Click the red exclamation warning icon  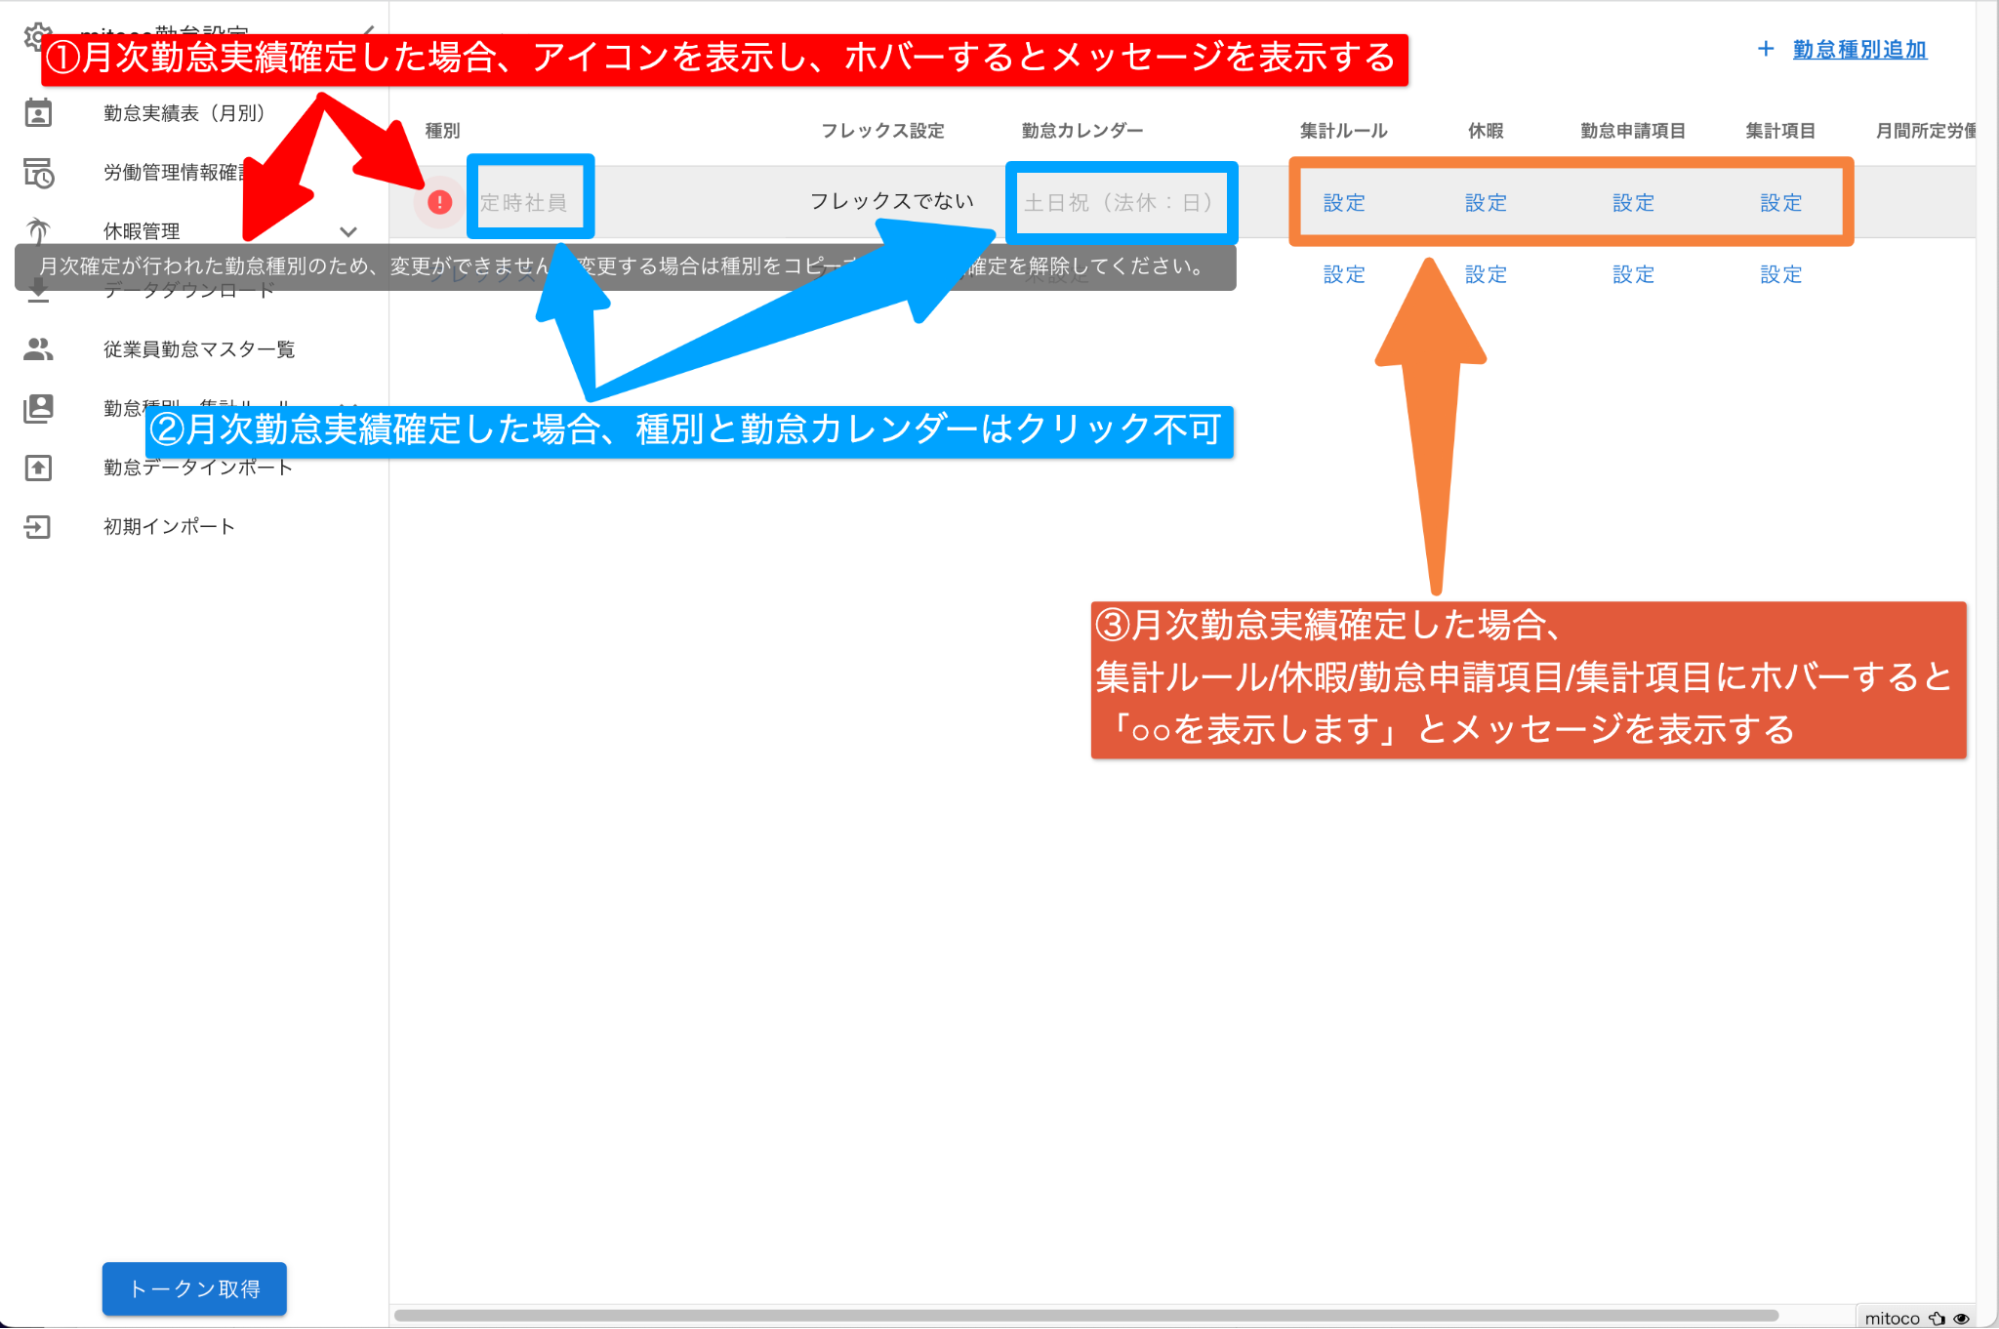point(439,202)
